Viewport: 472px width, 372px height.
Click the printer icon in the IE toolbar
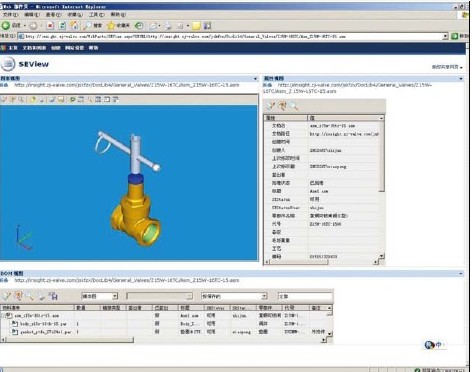click(x=168, y=26)
